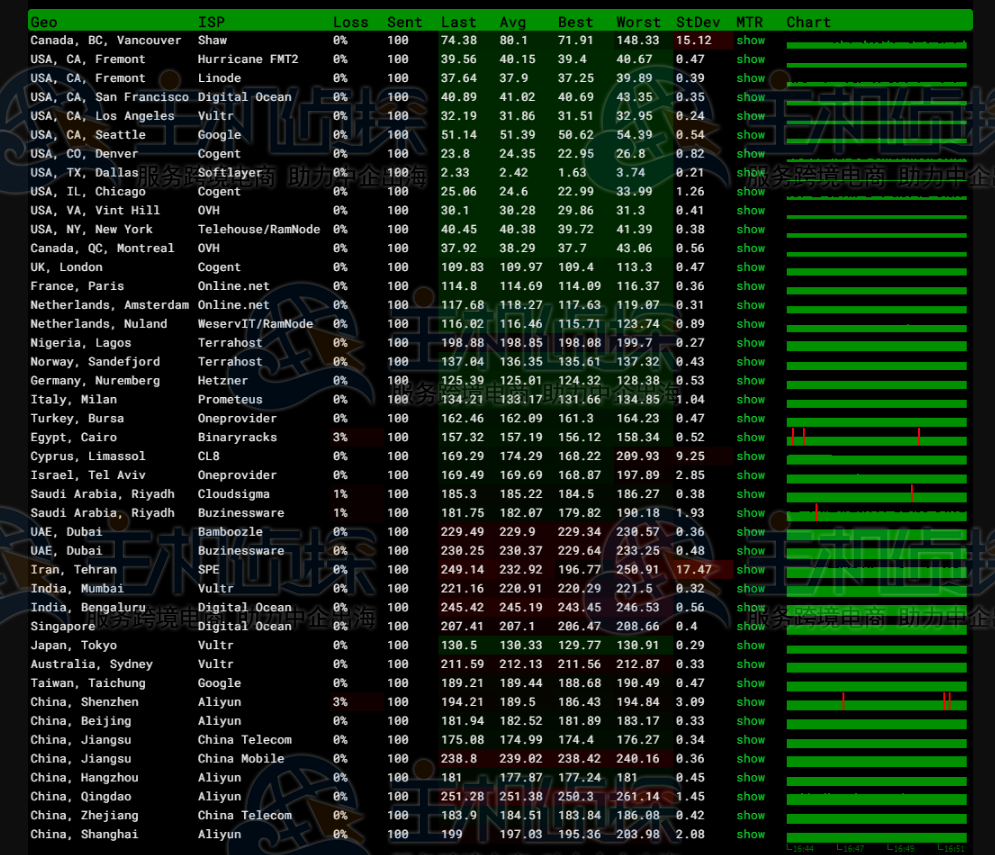The height and width of the screenshot is (855, 995).
Task: Open show link for China, Shenzhen Aliyun
Action: point(750,703)
